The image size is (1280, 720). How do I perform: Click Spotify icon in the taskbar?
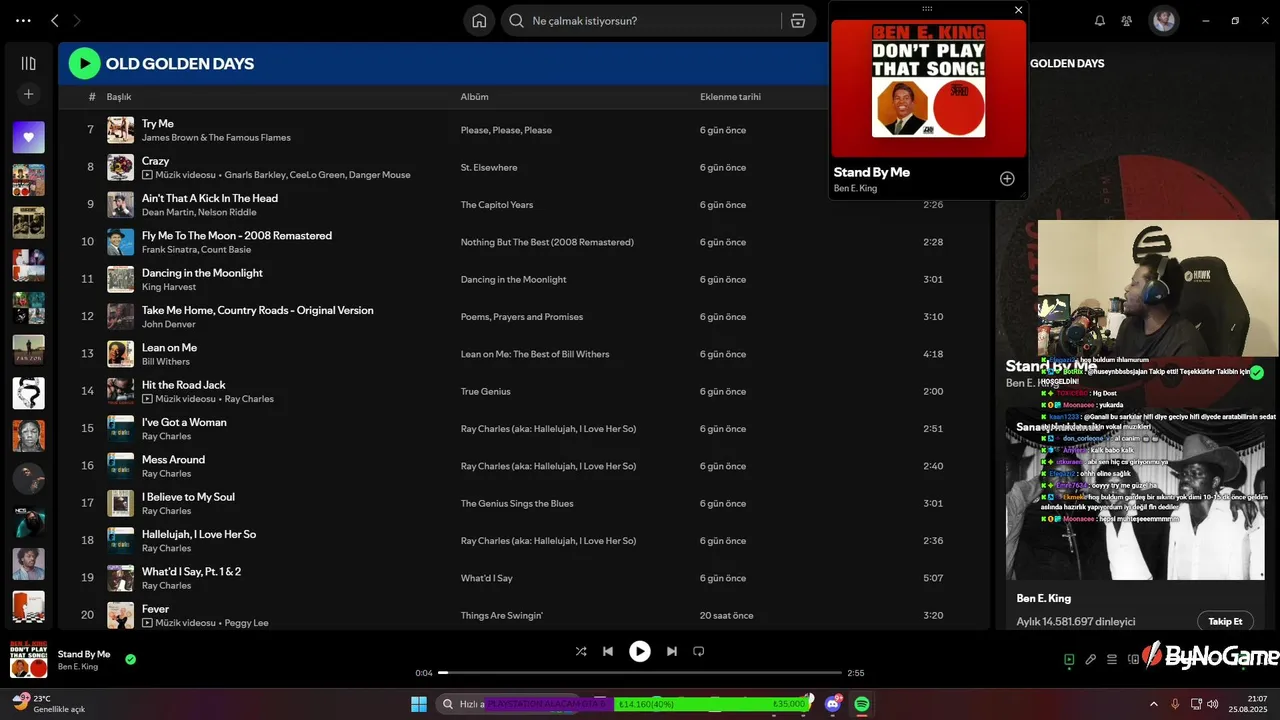point(861,704)
